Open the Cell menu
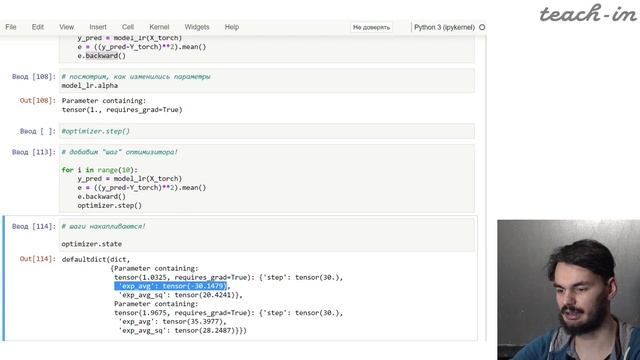Image resolution: width=640 pixels, height=360 pixels. (128, 27)
